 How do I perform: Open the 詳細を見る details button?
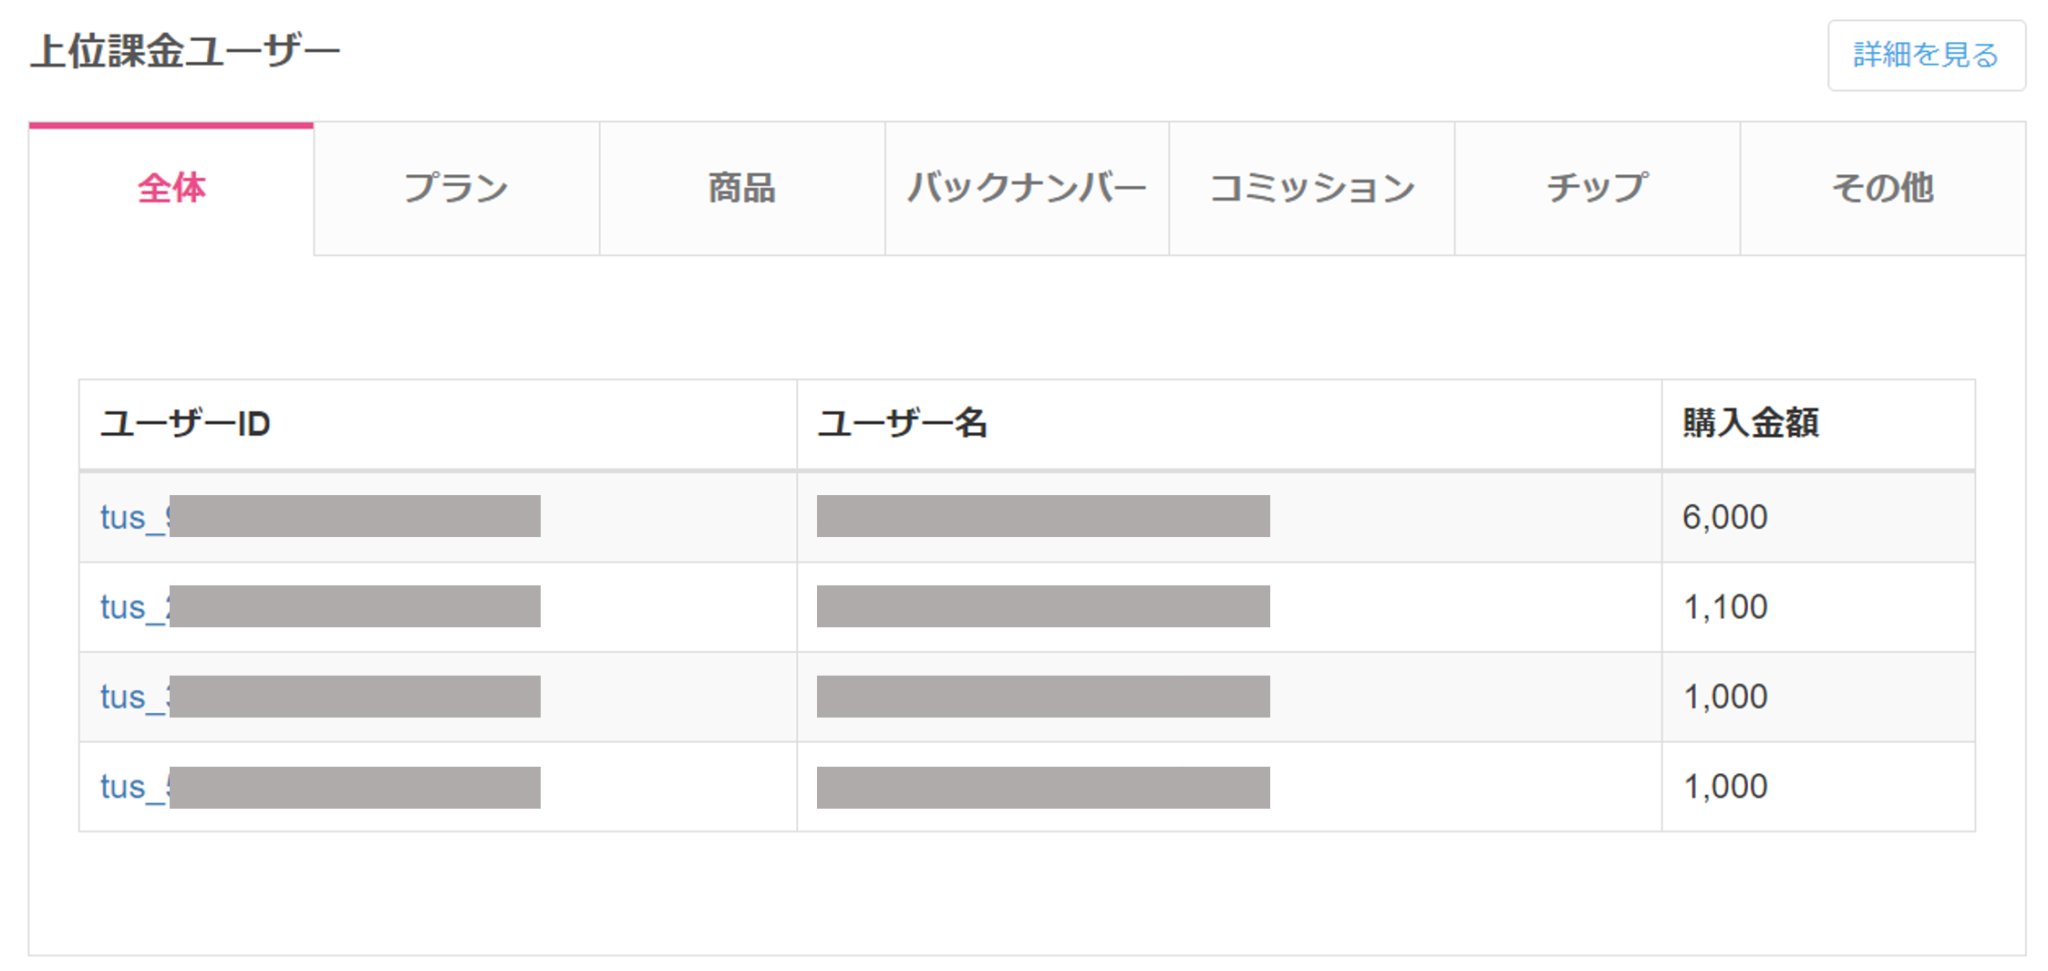pyautogui.click(x=1925, y=55)
